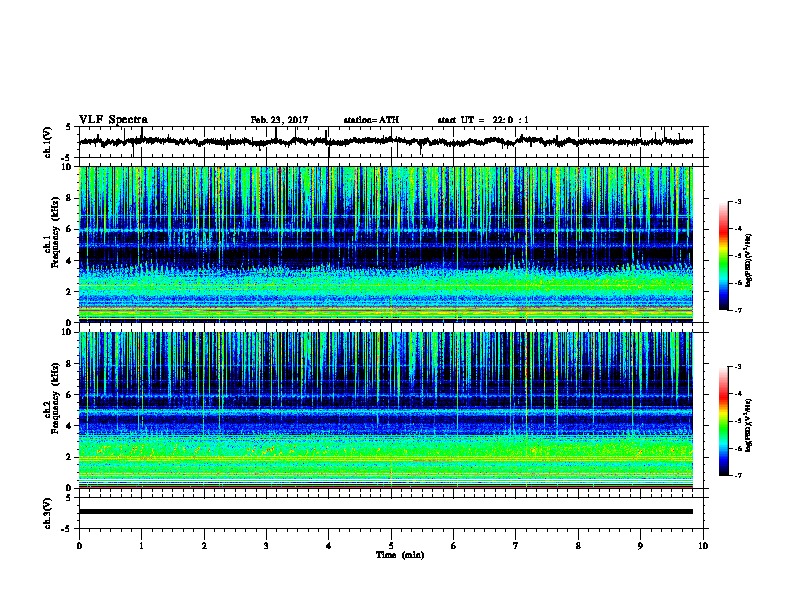Click the "2" kHz tick on ch.2 spectrogram
Screen dimensions: 792x612
point(70,457)
